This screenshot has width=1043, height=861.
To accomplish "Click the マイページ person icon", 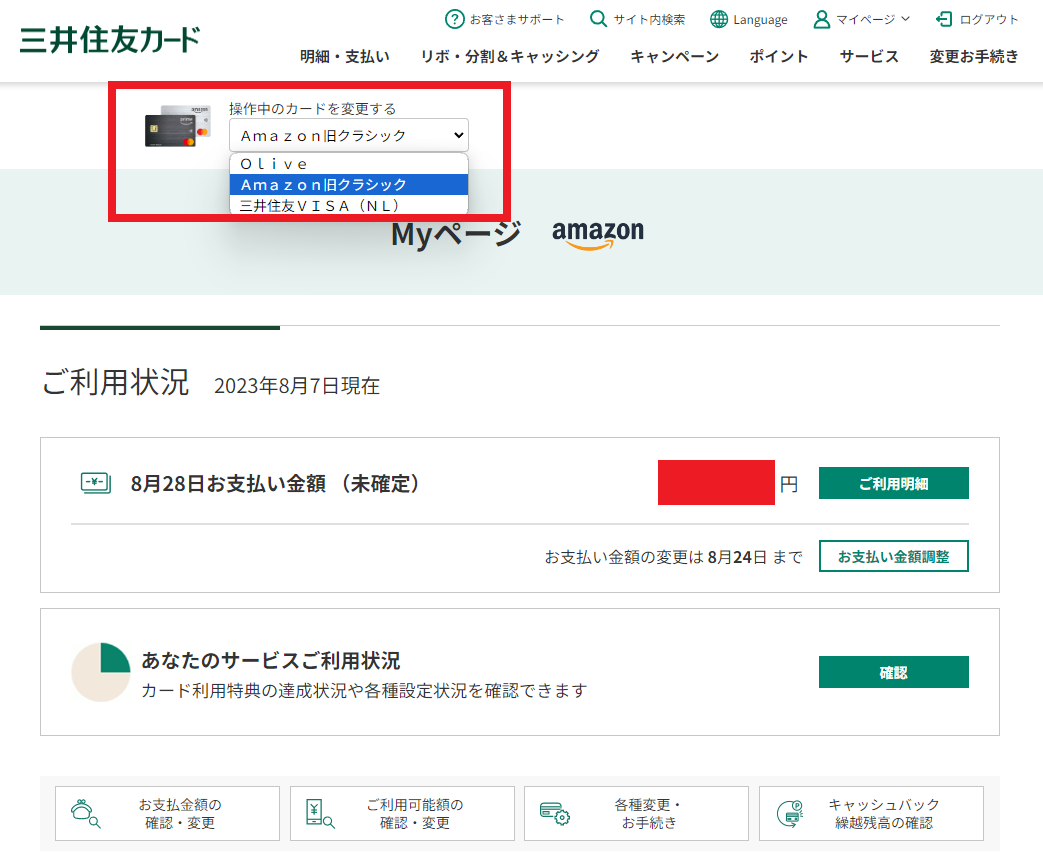I will point(820,18).
